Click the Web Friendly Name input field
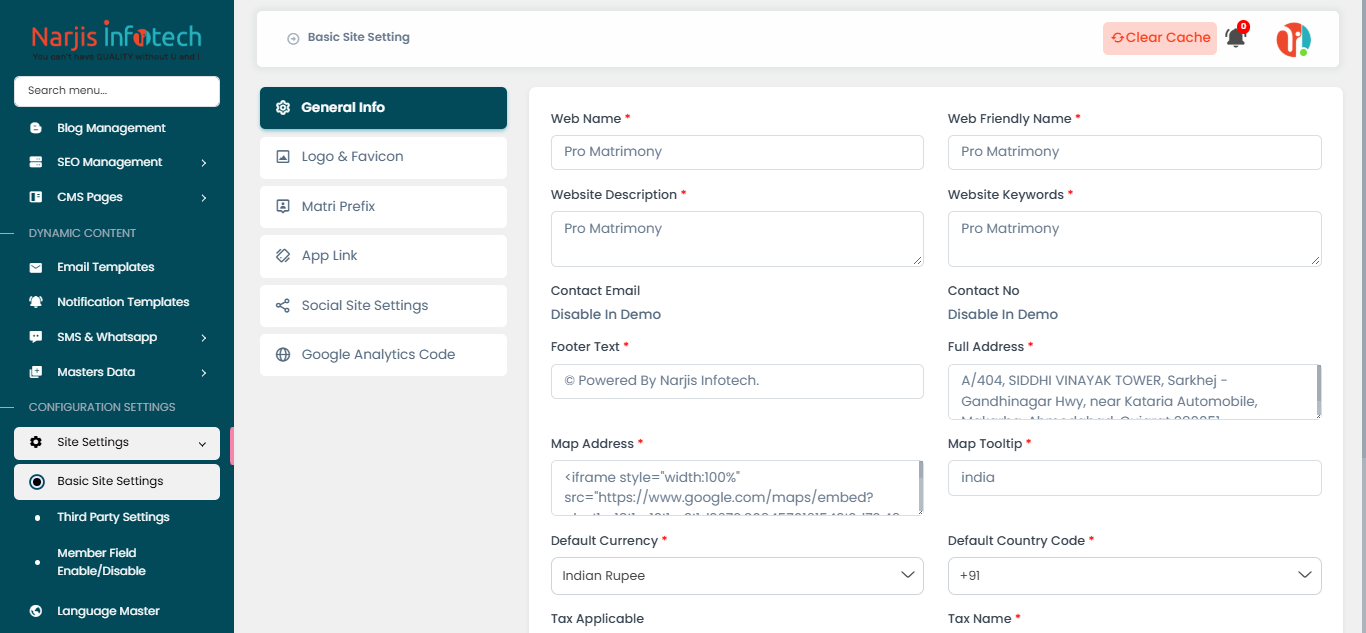 [1134, 152]
